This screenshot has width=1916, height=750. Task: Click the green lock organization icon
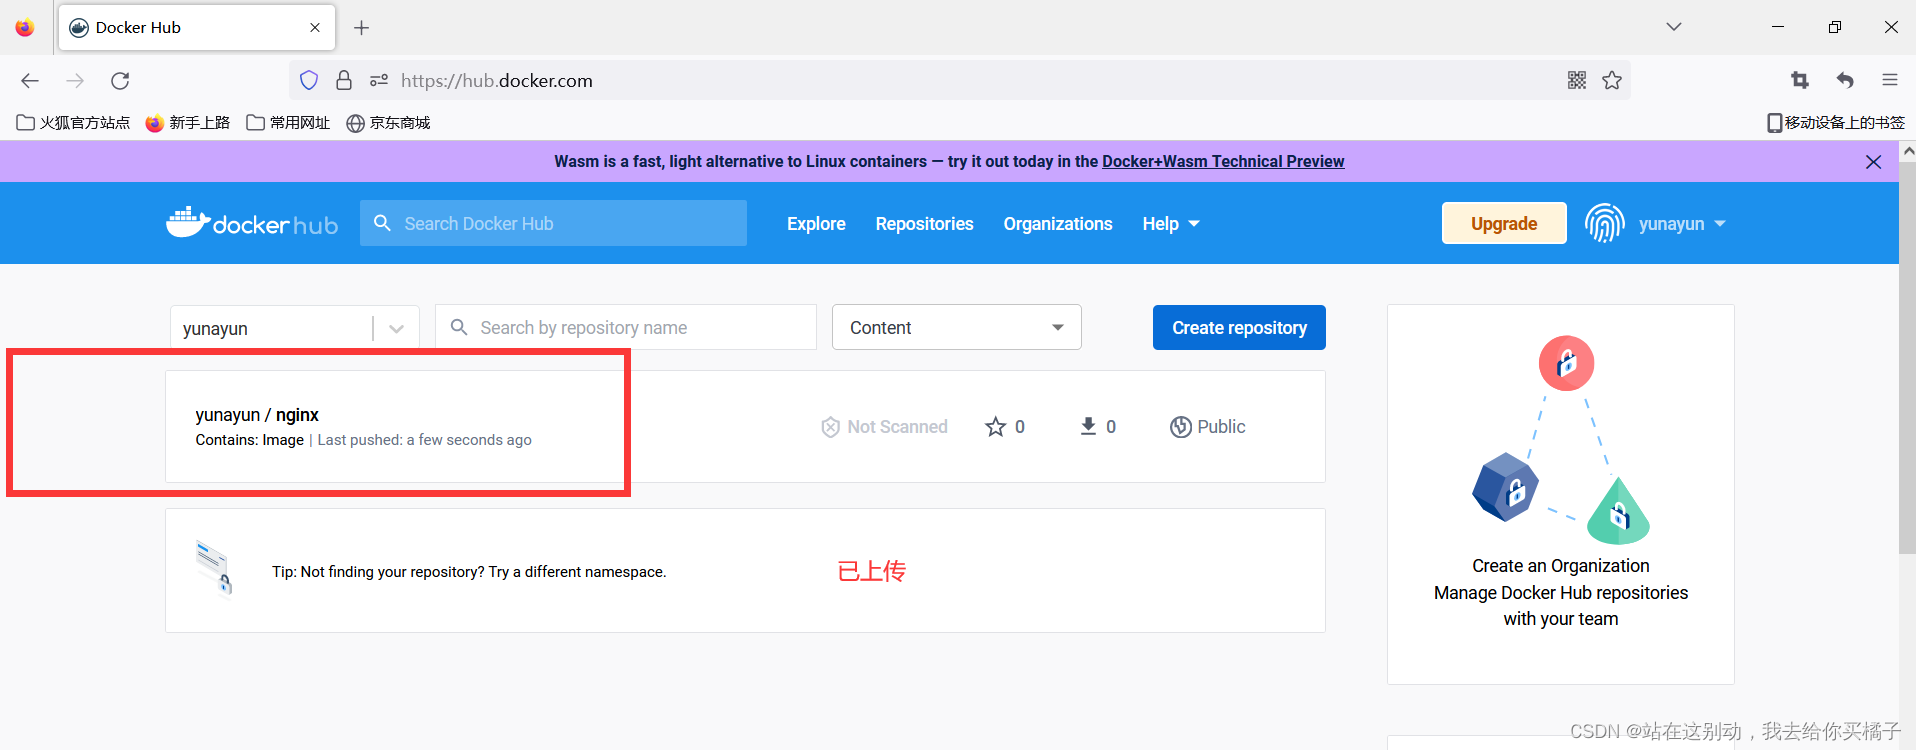[x=1618, y=511]
